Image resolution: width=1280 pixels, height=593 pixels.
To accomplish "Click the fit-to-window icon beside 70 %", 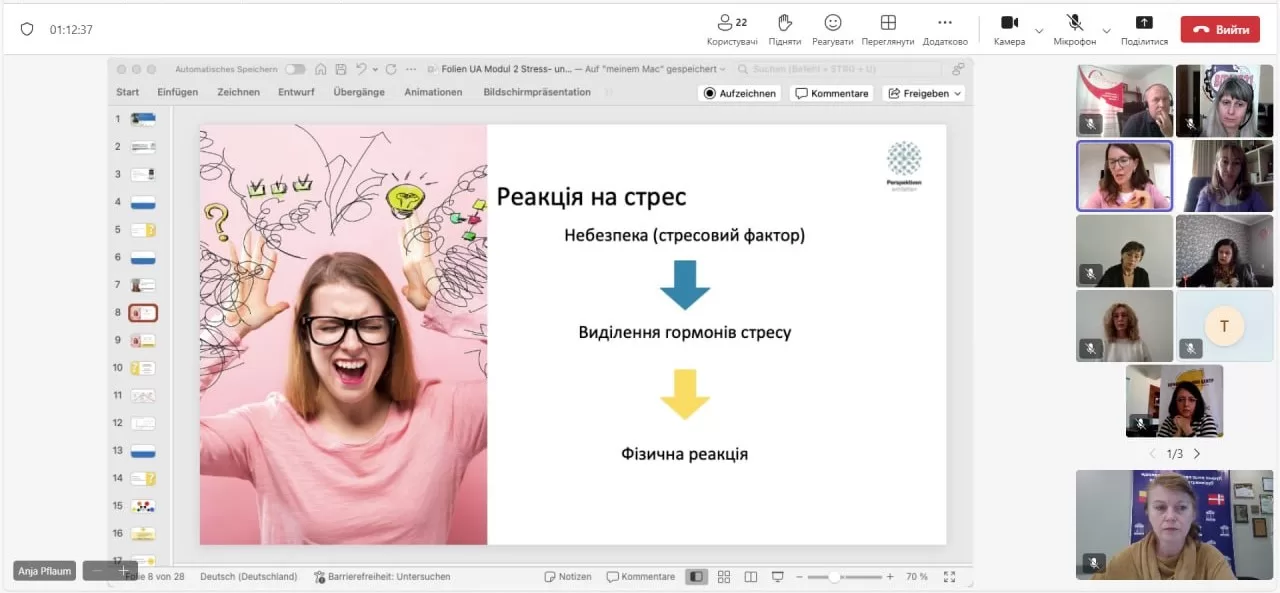I will point(949,577).
